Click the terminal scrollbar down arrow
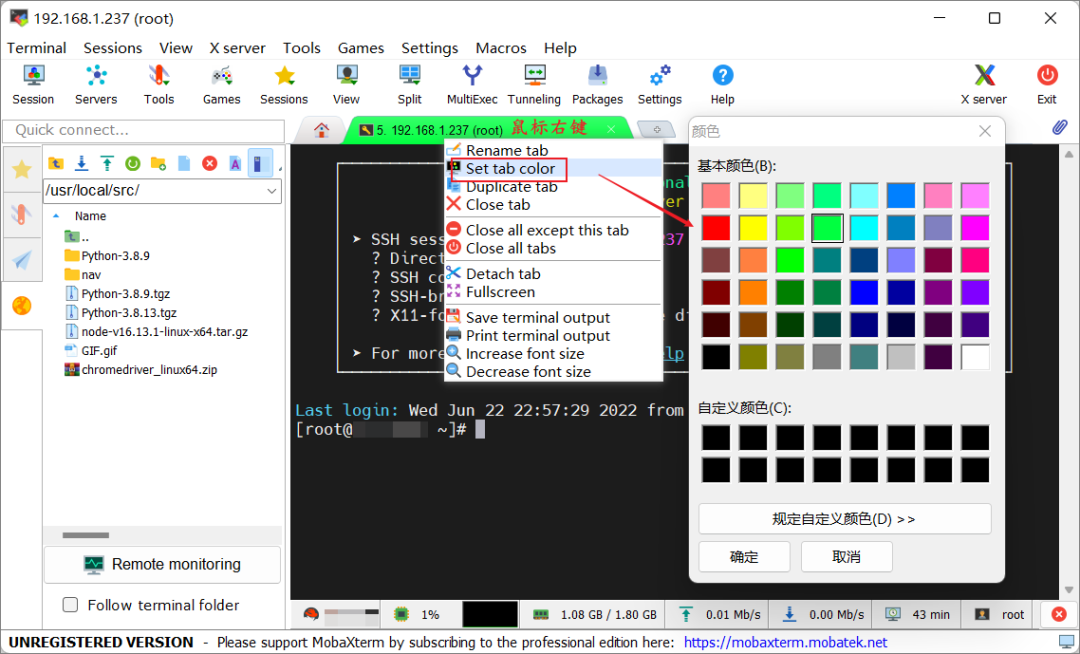 [1068, 590]
